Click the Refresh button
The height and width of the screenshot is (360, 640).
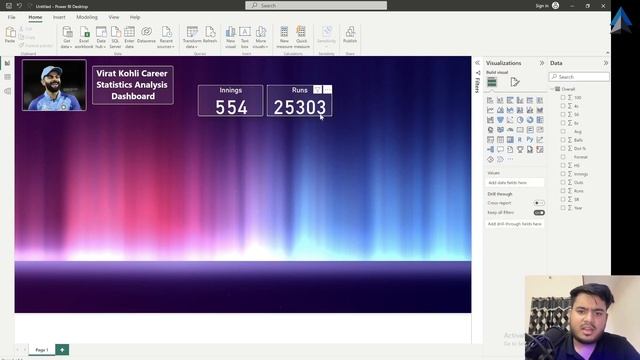(x=210, y=35)
